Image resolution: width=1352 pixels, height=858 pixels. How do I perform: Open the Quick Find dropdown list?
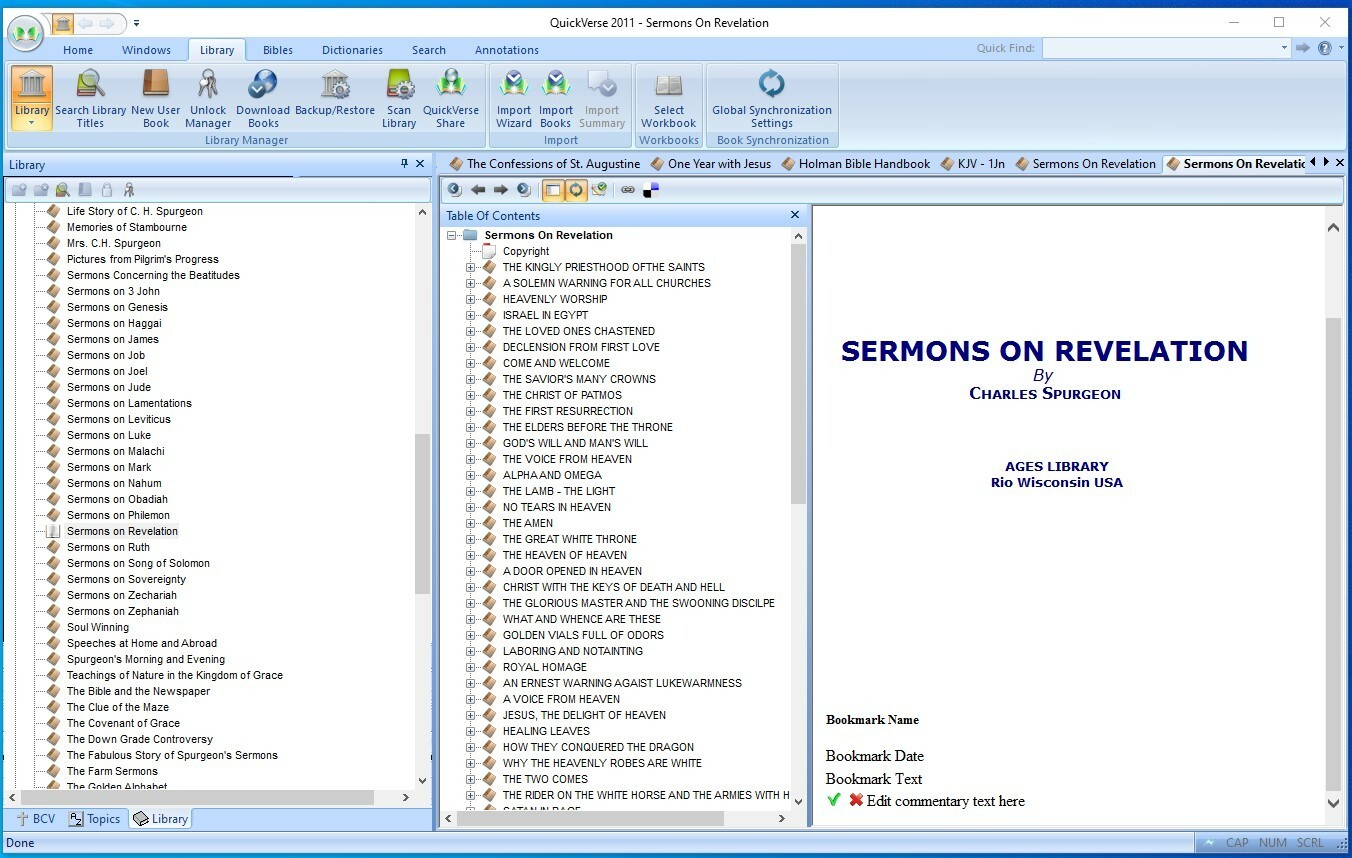point(1284,48)
